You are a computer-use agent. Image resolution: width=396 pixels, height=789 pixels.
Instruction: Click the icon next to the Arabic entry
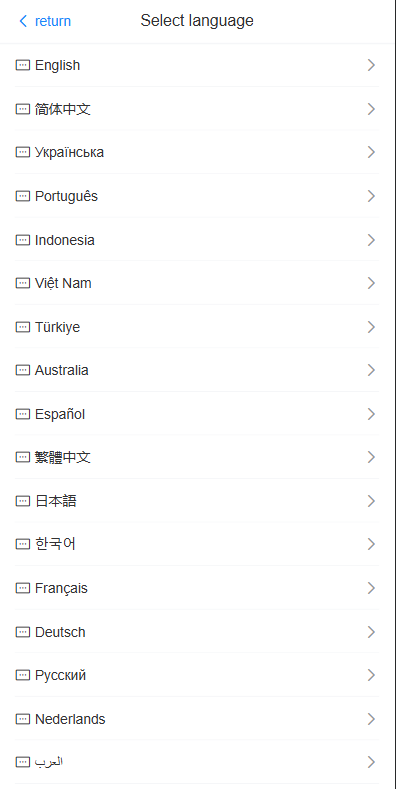click(23, 762)
